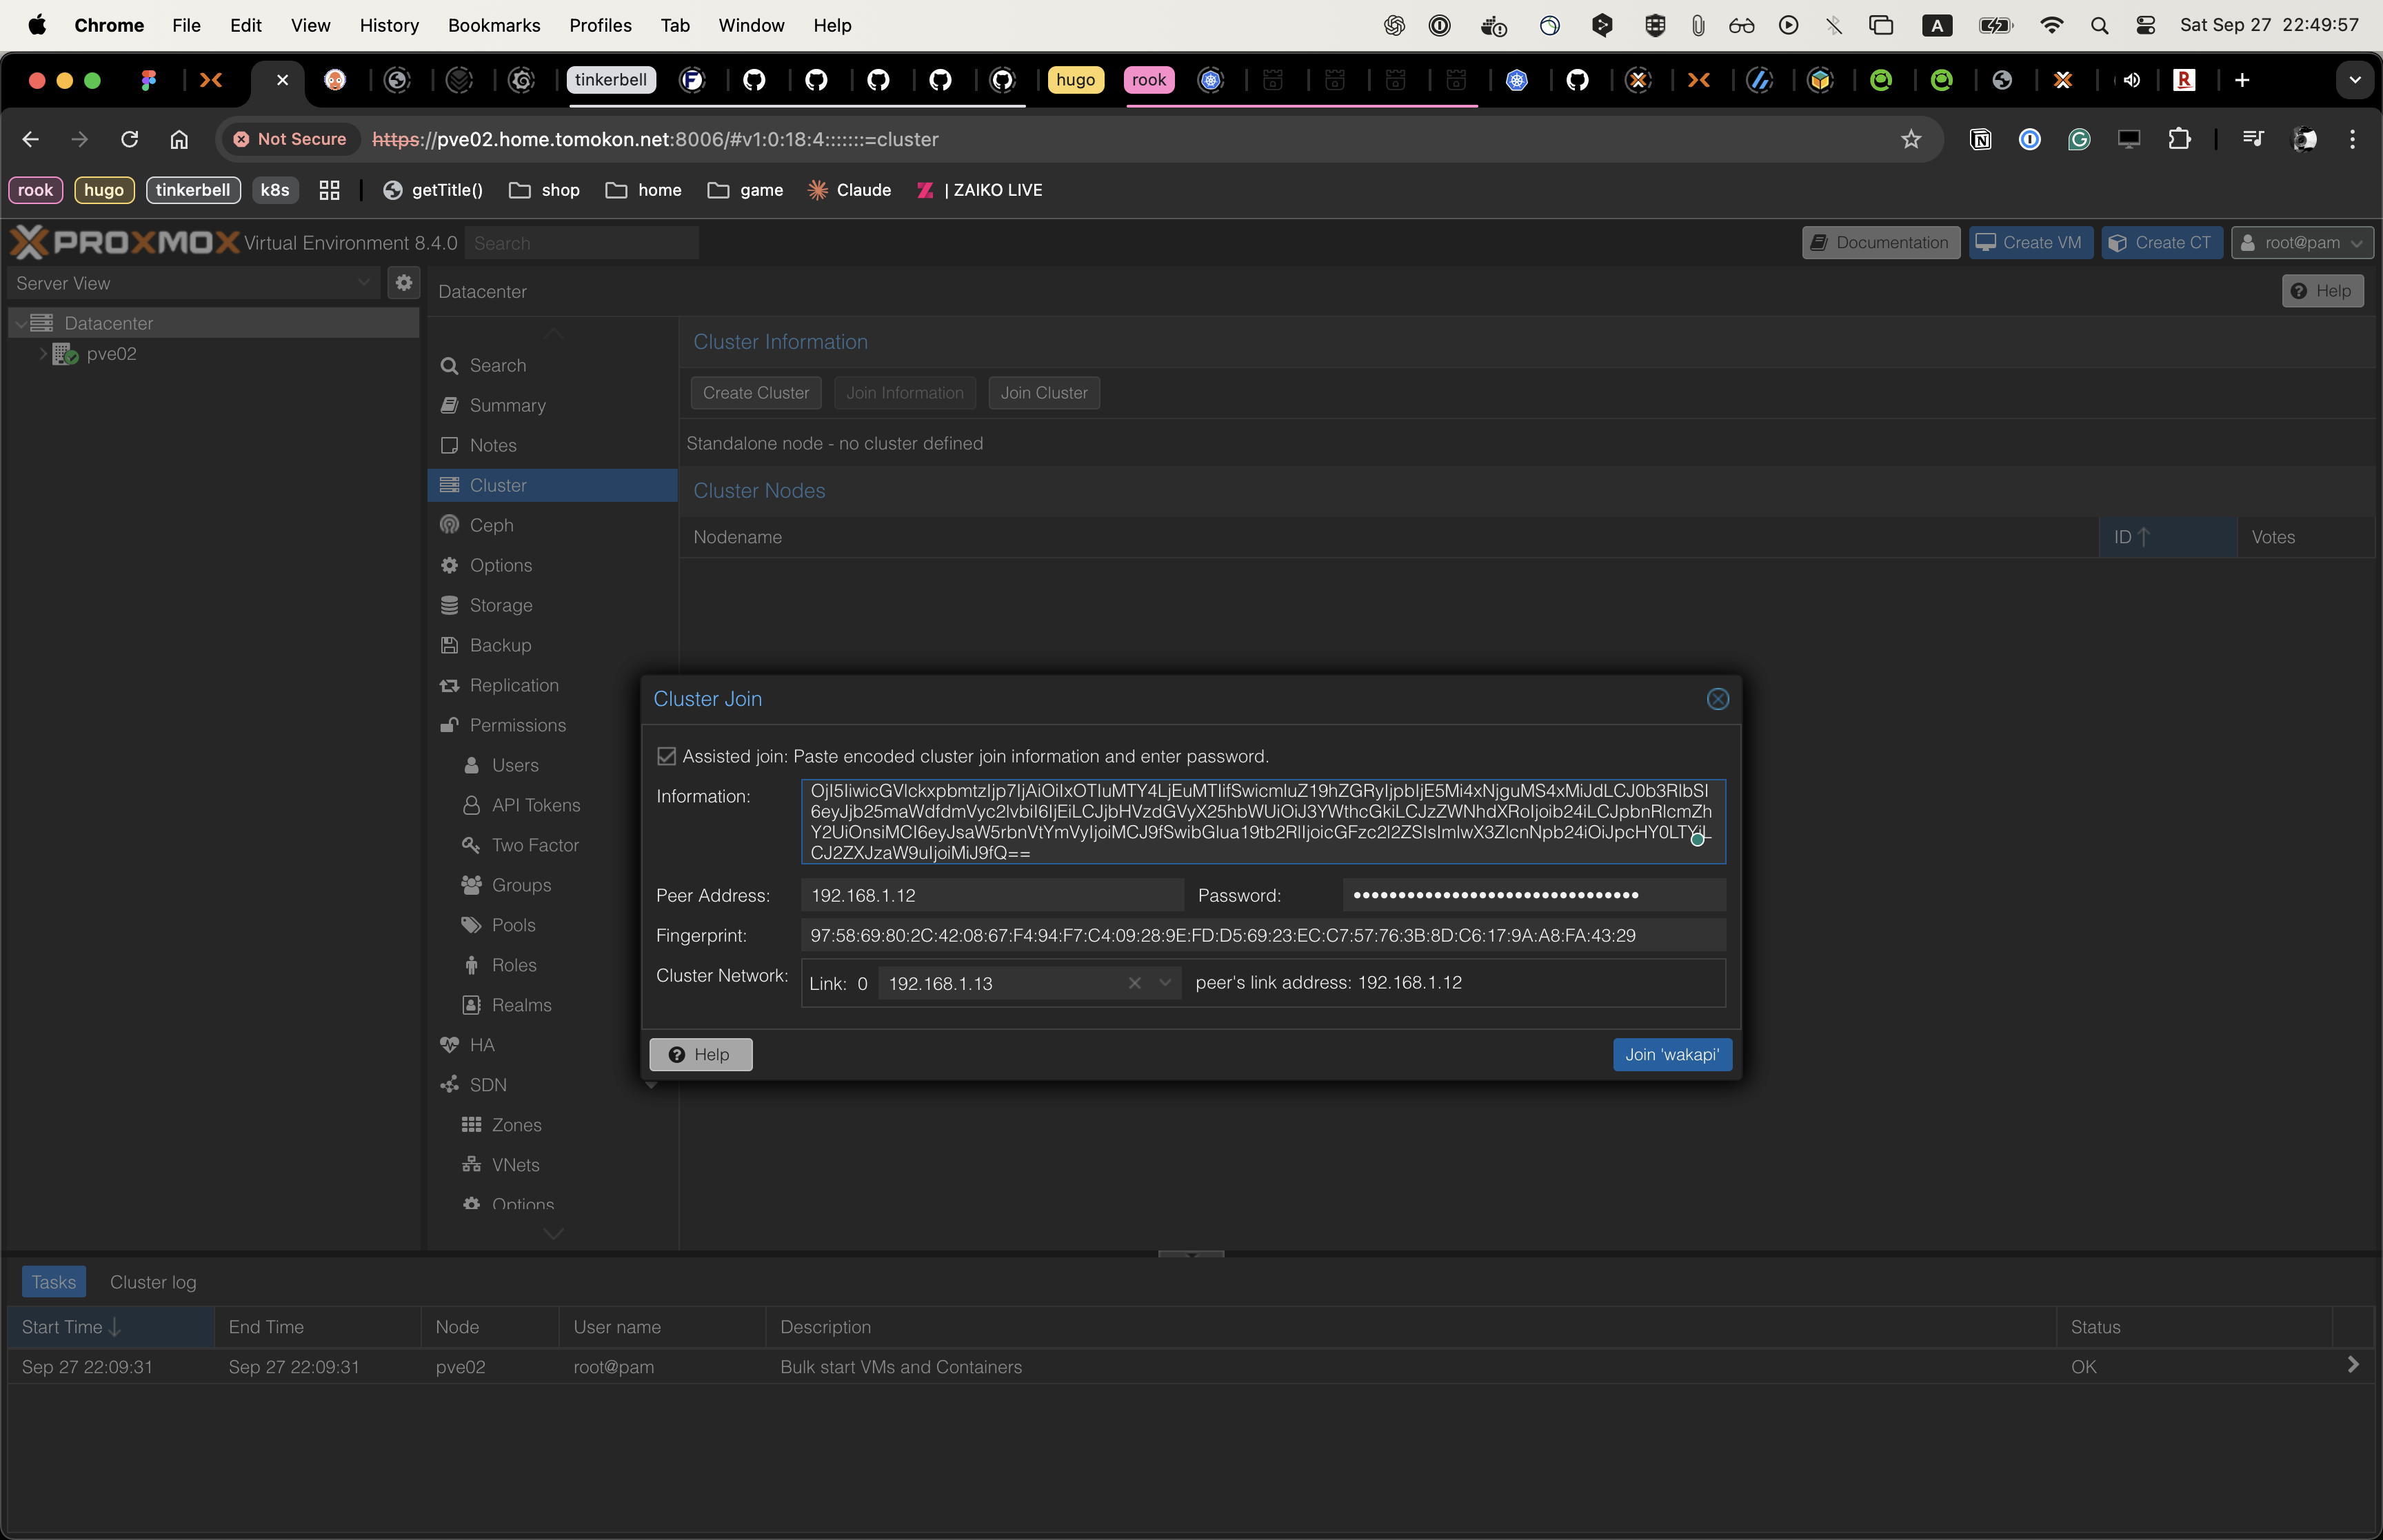Viewport: 2383px width, 1540px height.
Task: Click the gear icon beside Server View
Action: (404, 283)
